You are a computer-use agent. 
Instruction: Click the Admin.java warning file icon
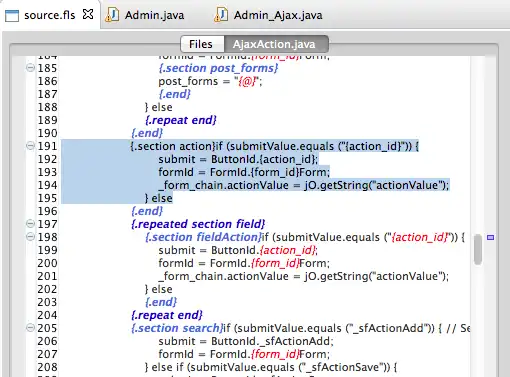(112, 15)
